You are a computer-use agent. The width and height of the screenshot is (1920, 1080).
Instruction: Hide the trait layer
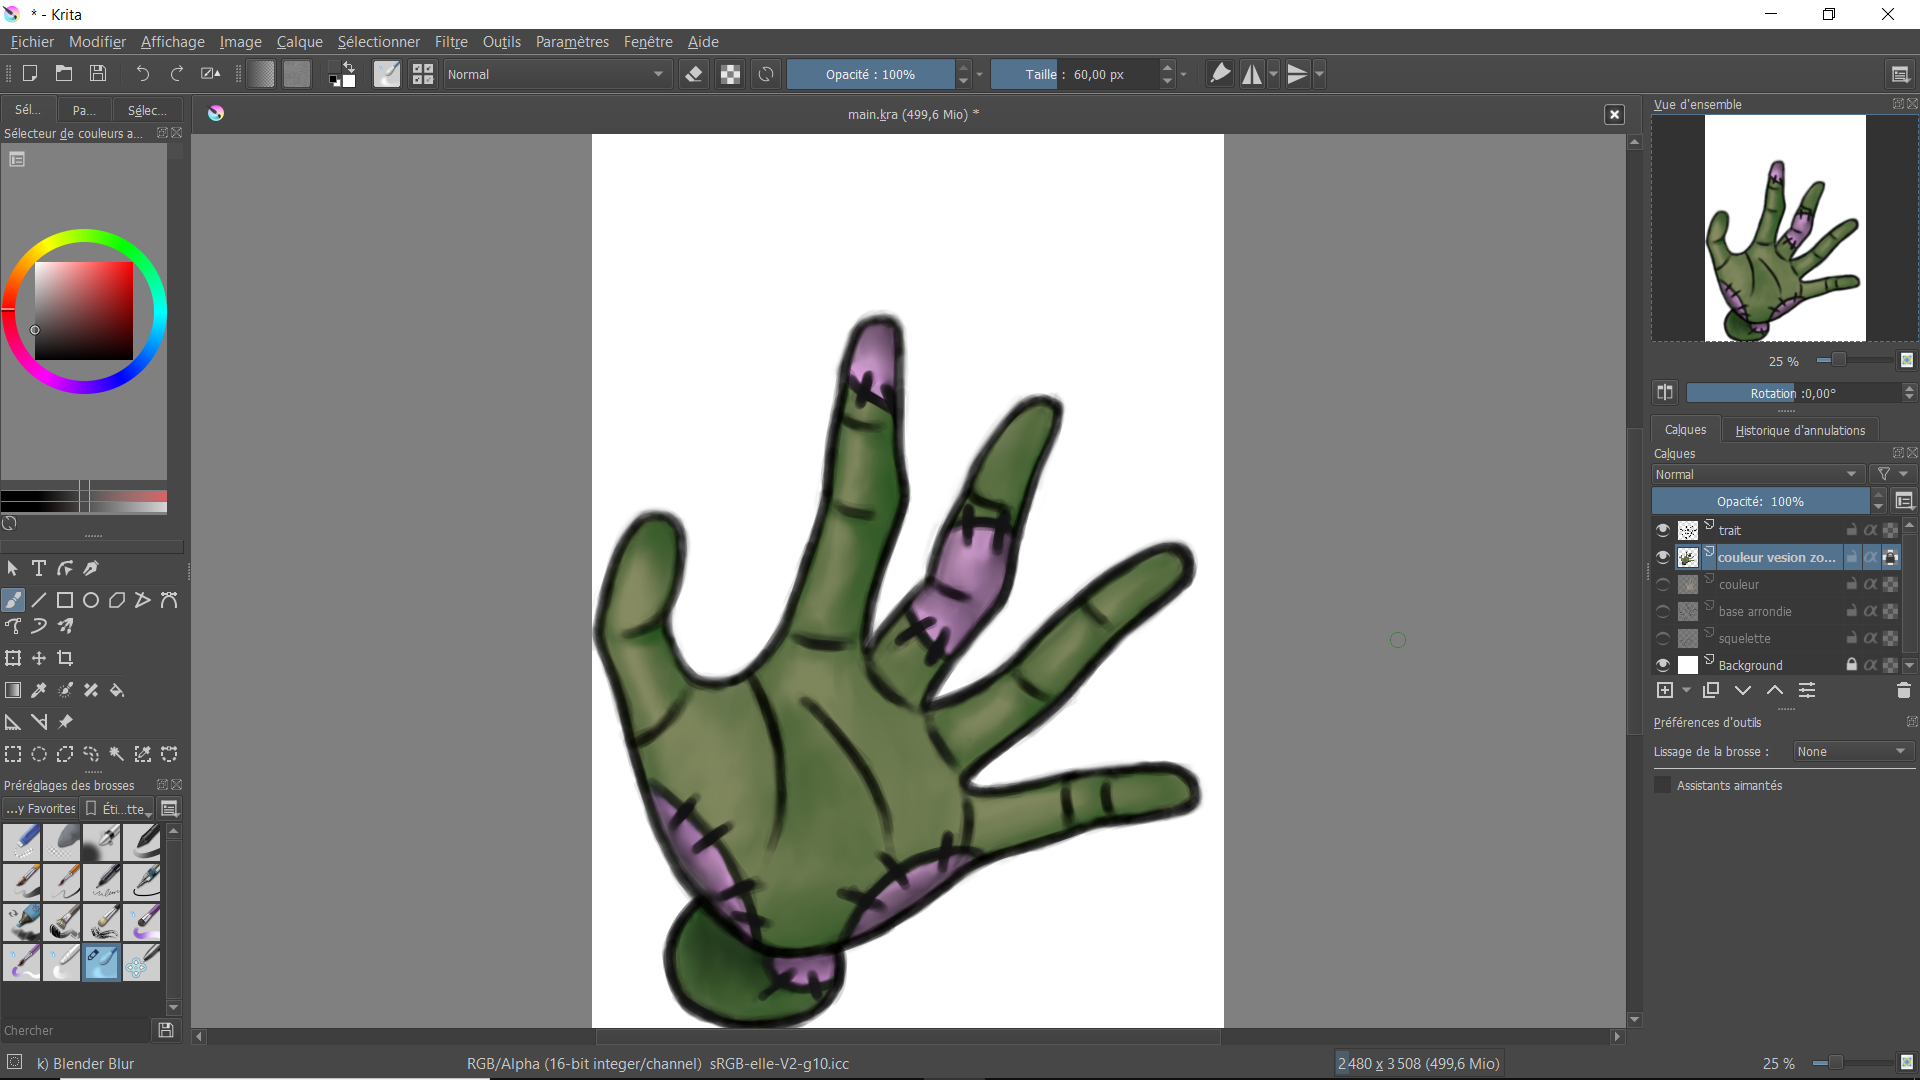1663,530
